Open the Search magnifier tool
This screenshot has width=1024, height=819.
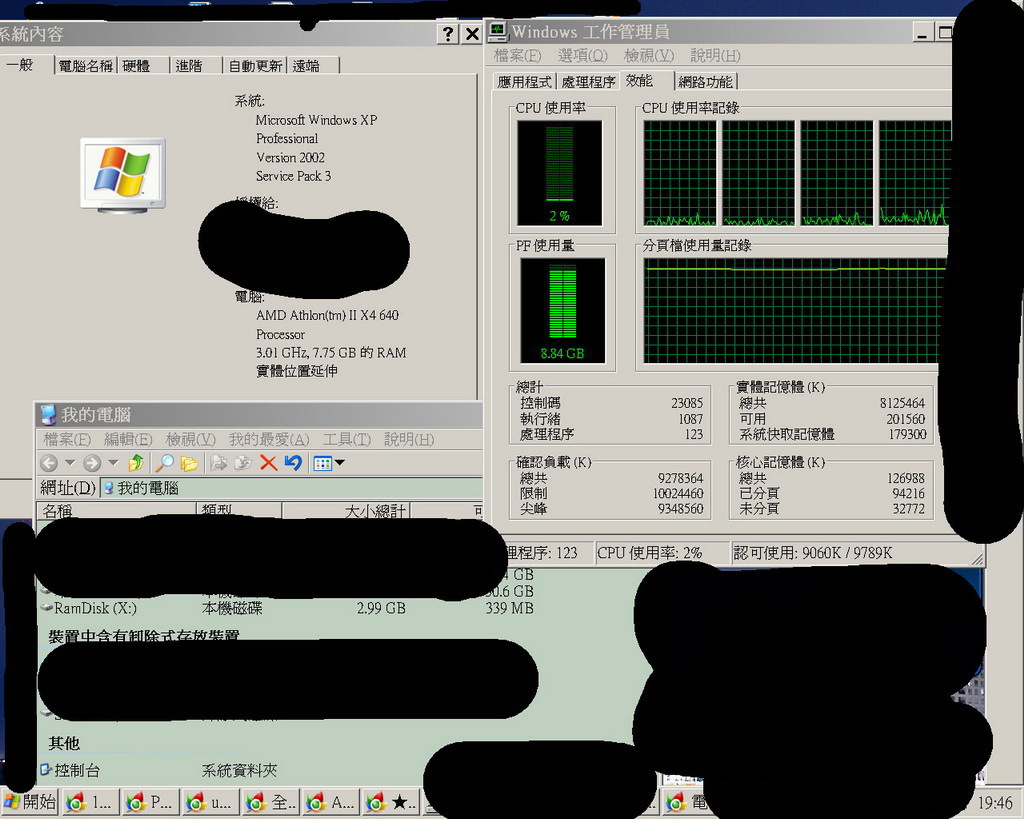click(164, 463)
